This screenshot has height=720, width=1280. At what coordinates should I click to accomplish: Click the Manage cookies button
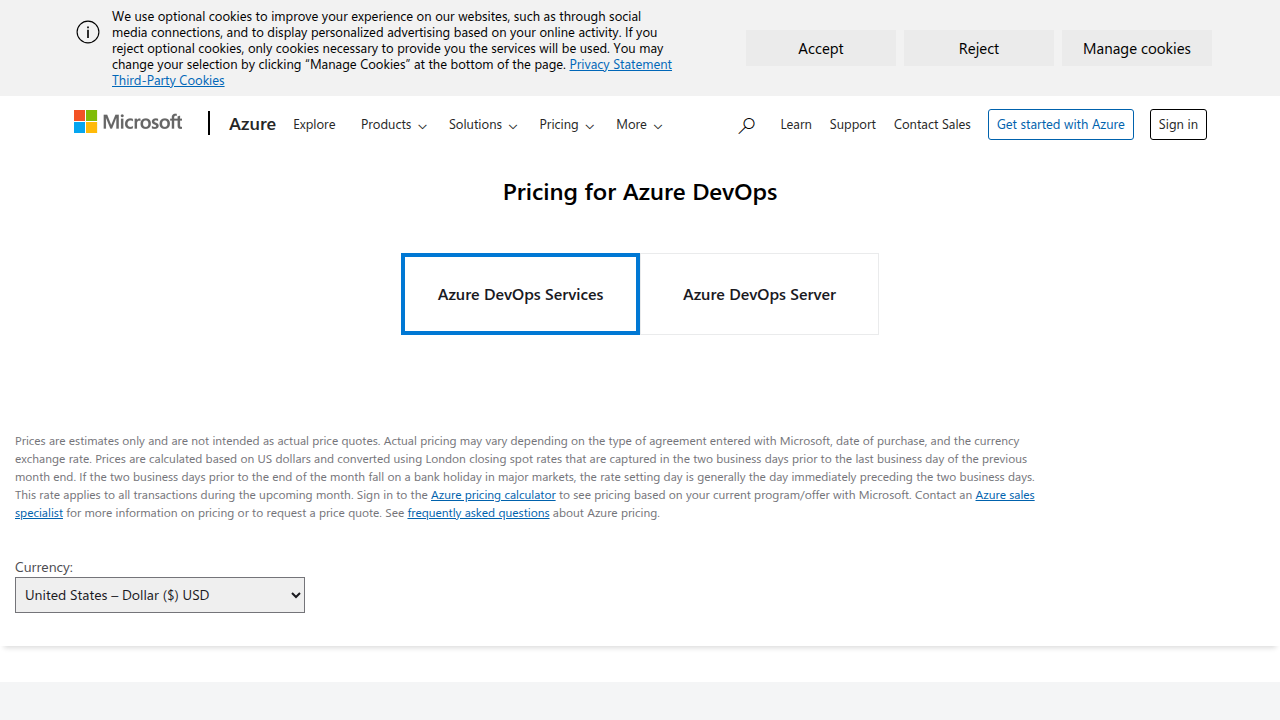pos(1137,48)
